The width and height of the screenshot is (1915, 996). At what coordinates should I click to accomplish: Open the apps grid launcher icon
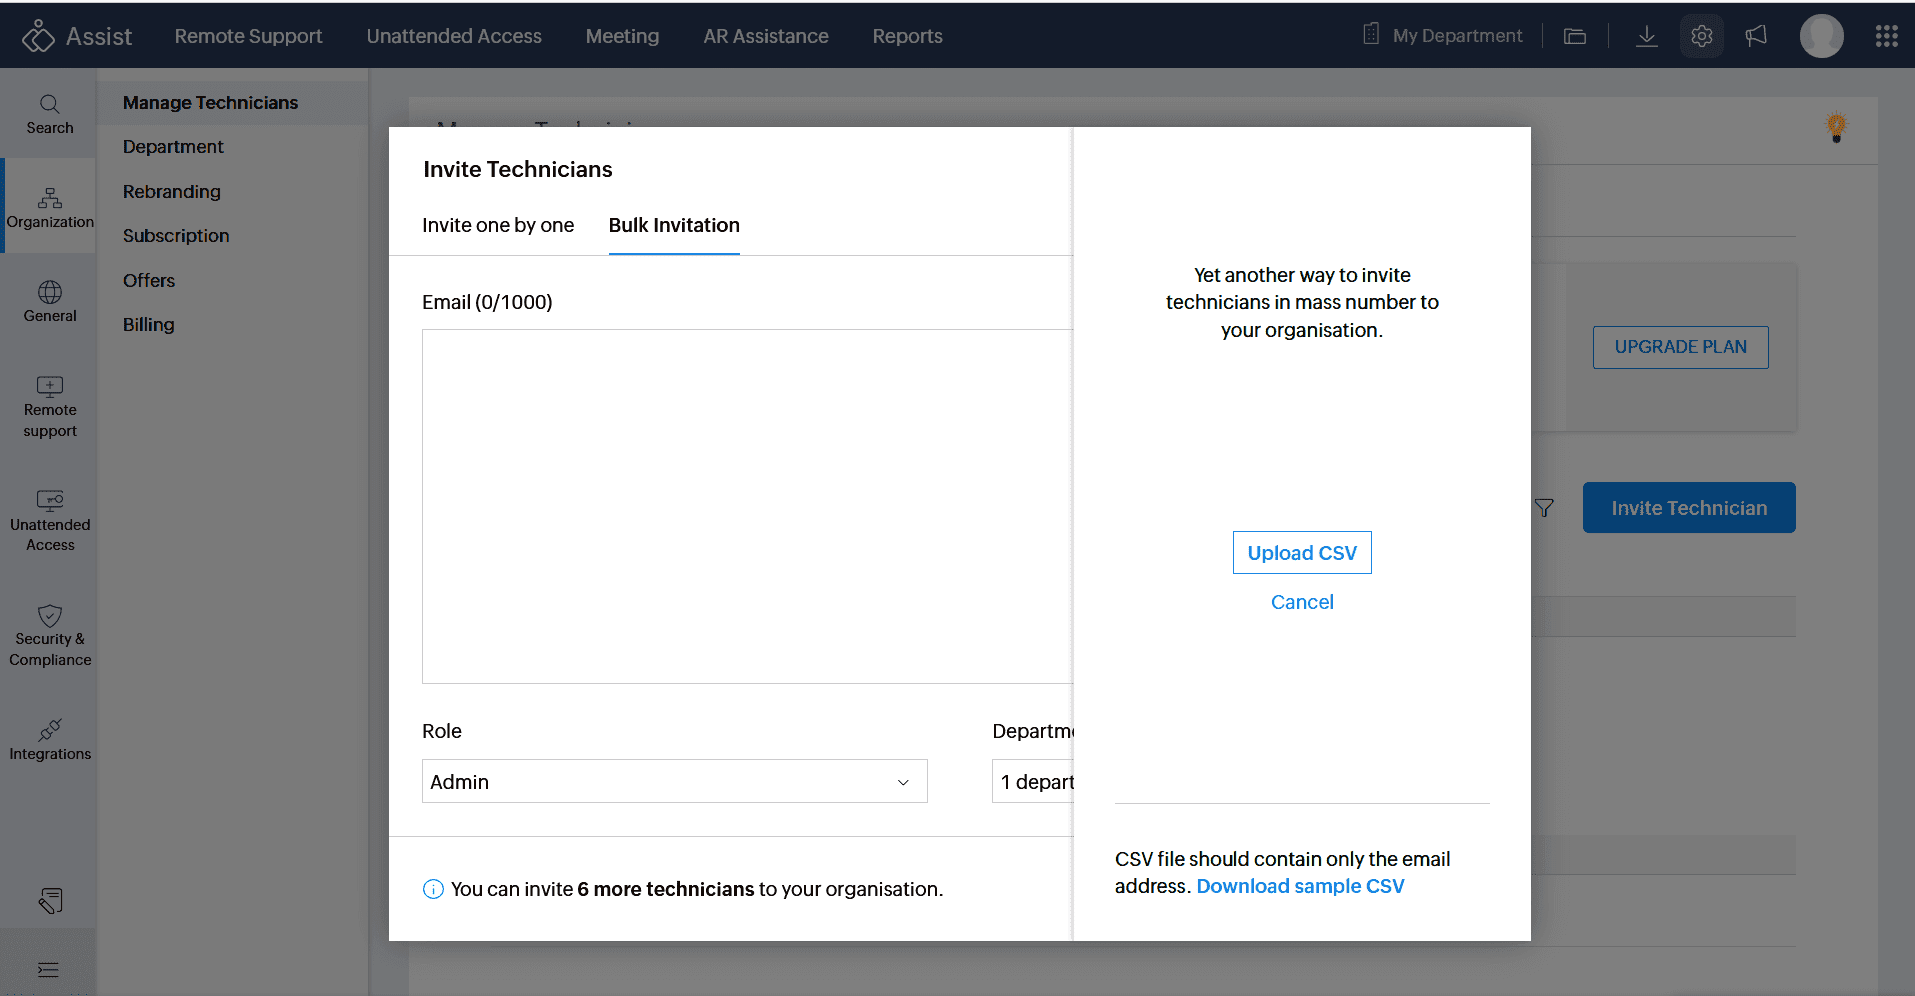[x=1886, y=37]
